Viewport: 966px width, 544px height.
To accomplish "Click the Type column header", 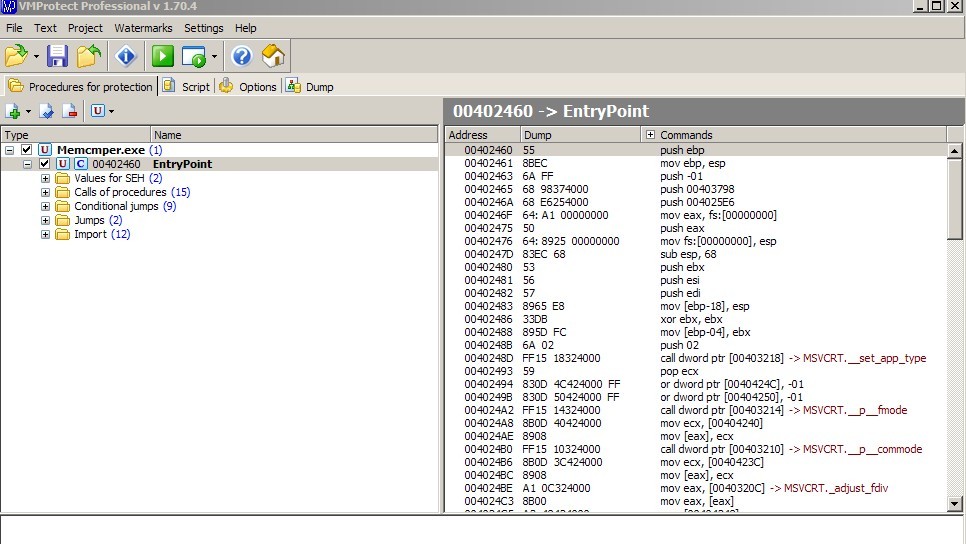I will pyautogui.click(x=75, y=135).
